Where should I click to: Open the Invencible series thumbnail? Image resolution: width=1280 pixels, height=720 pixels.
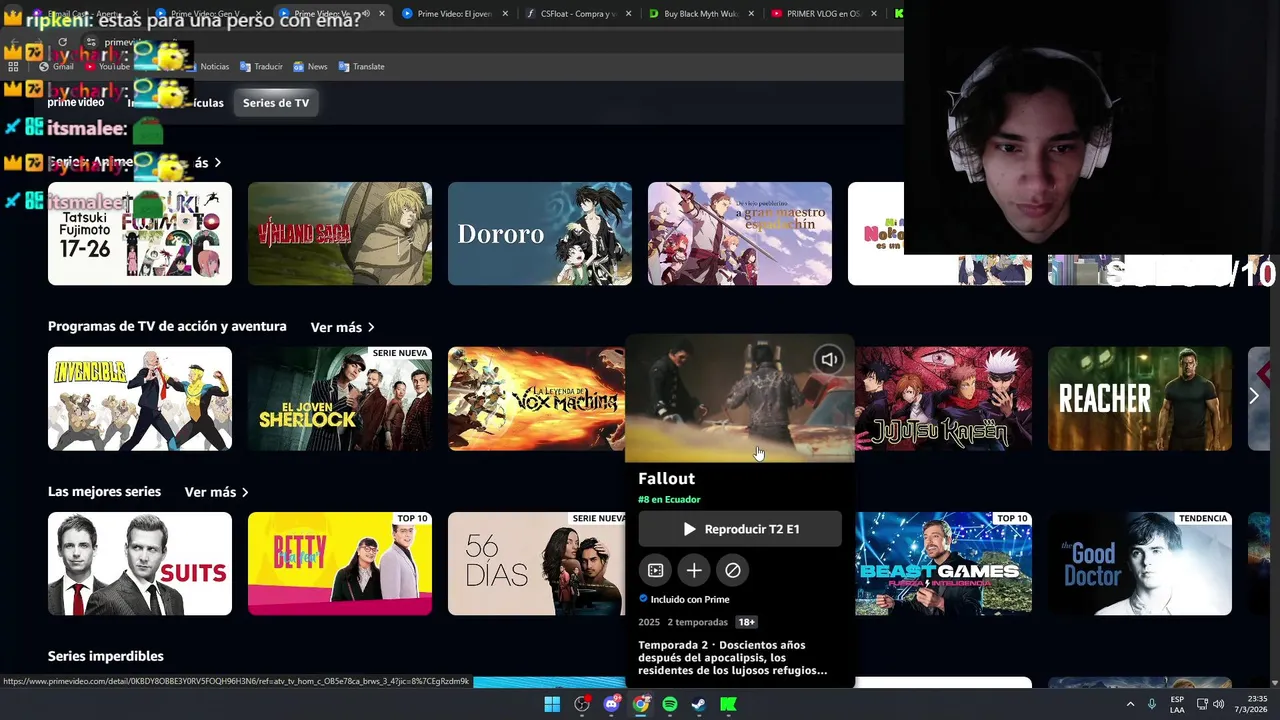[x=140, y=399]
